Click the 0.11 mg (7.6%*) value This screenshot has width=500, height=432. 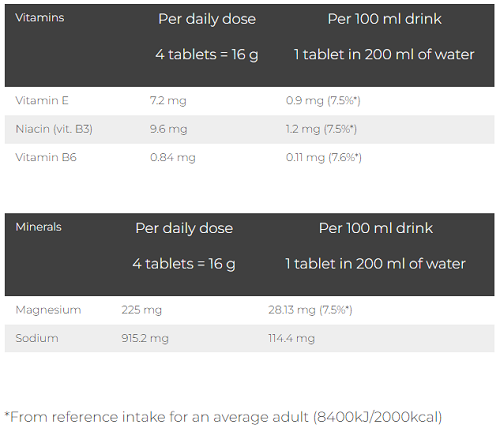[x=323, y=157]
